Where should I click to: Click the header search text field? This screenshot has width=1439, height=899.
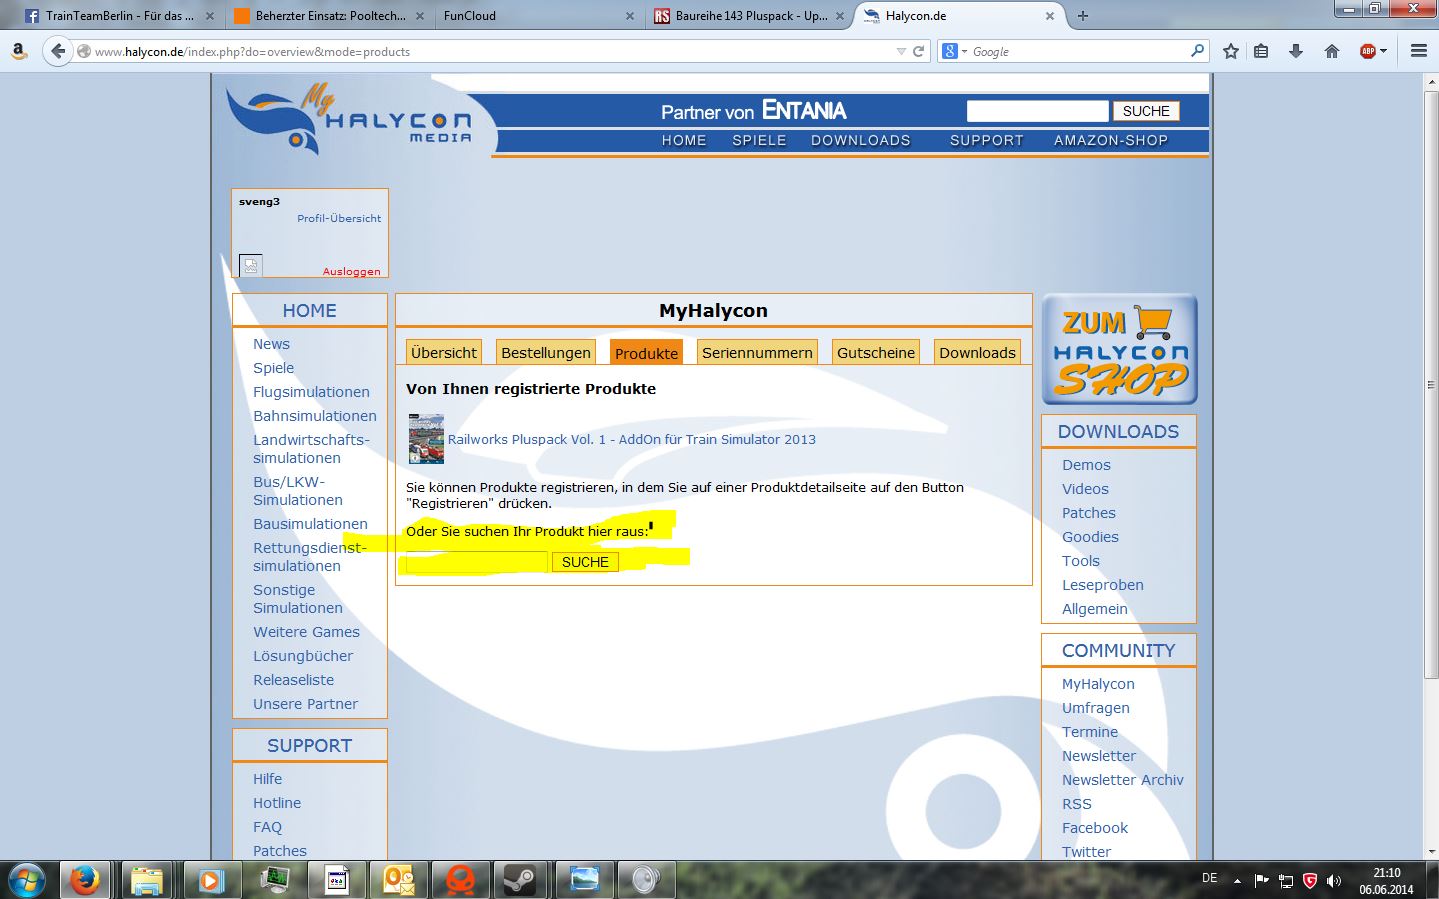1037,111
